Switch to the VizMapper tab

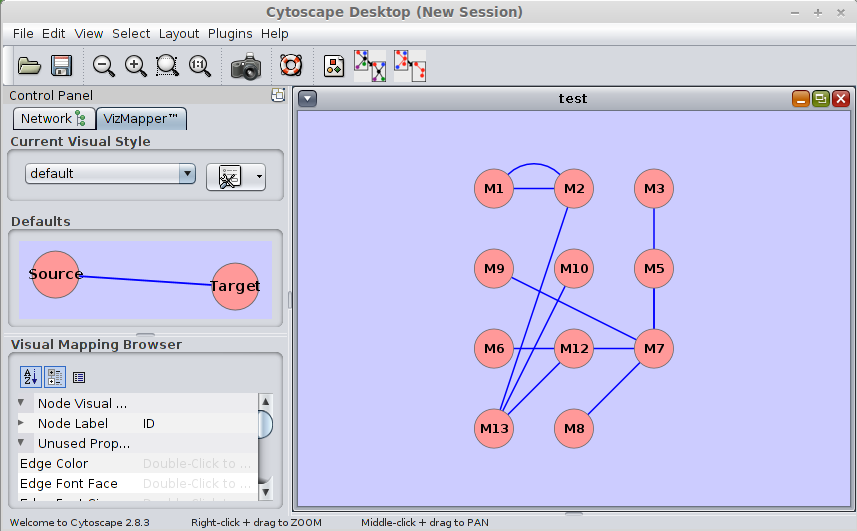(x=141, y=119)
